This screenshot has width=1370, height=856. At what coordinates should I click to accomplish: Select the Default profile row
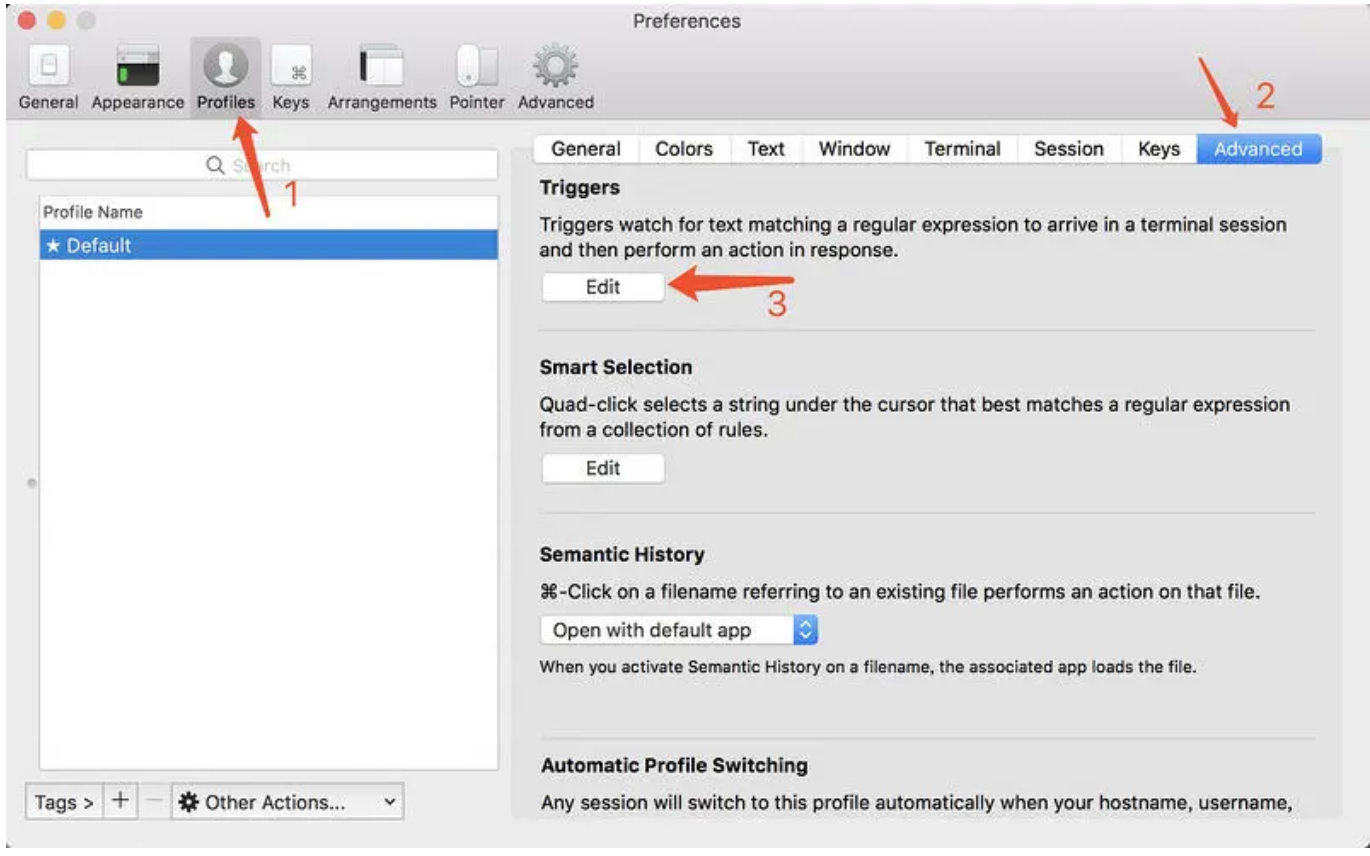click(x=269, y=245)
